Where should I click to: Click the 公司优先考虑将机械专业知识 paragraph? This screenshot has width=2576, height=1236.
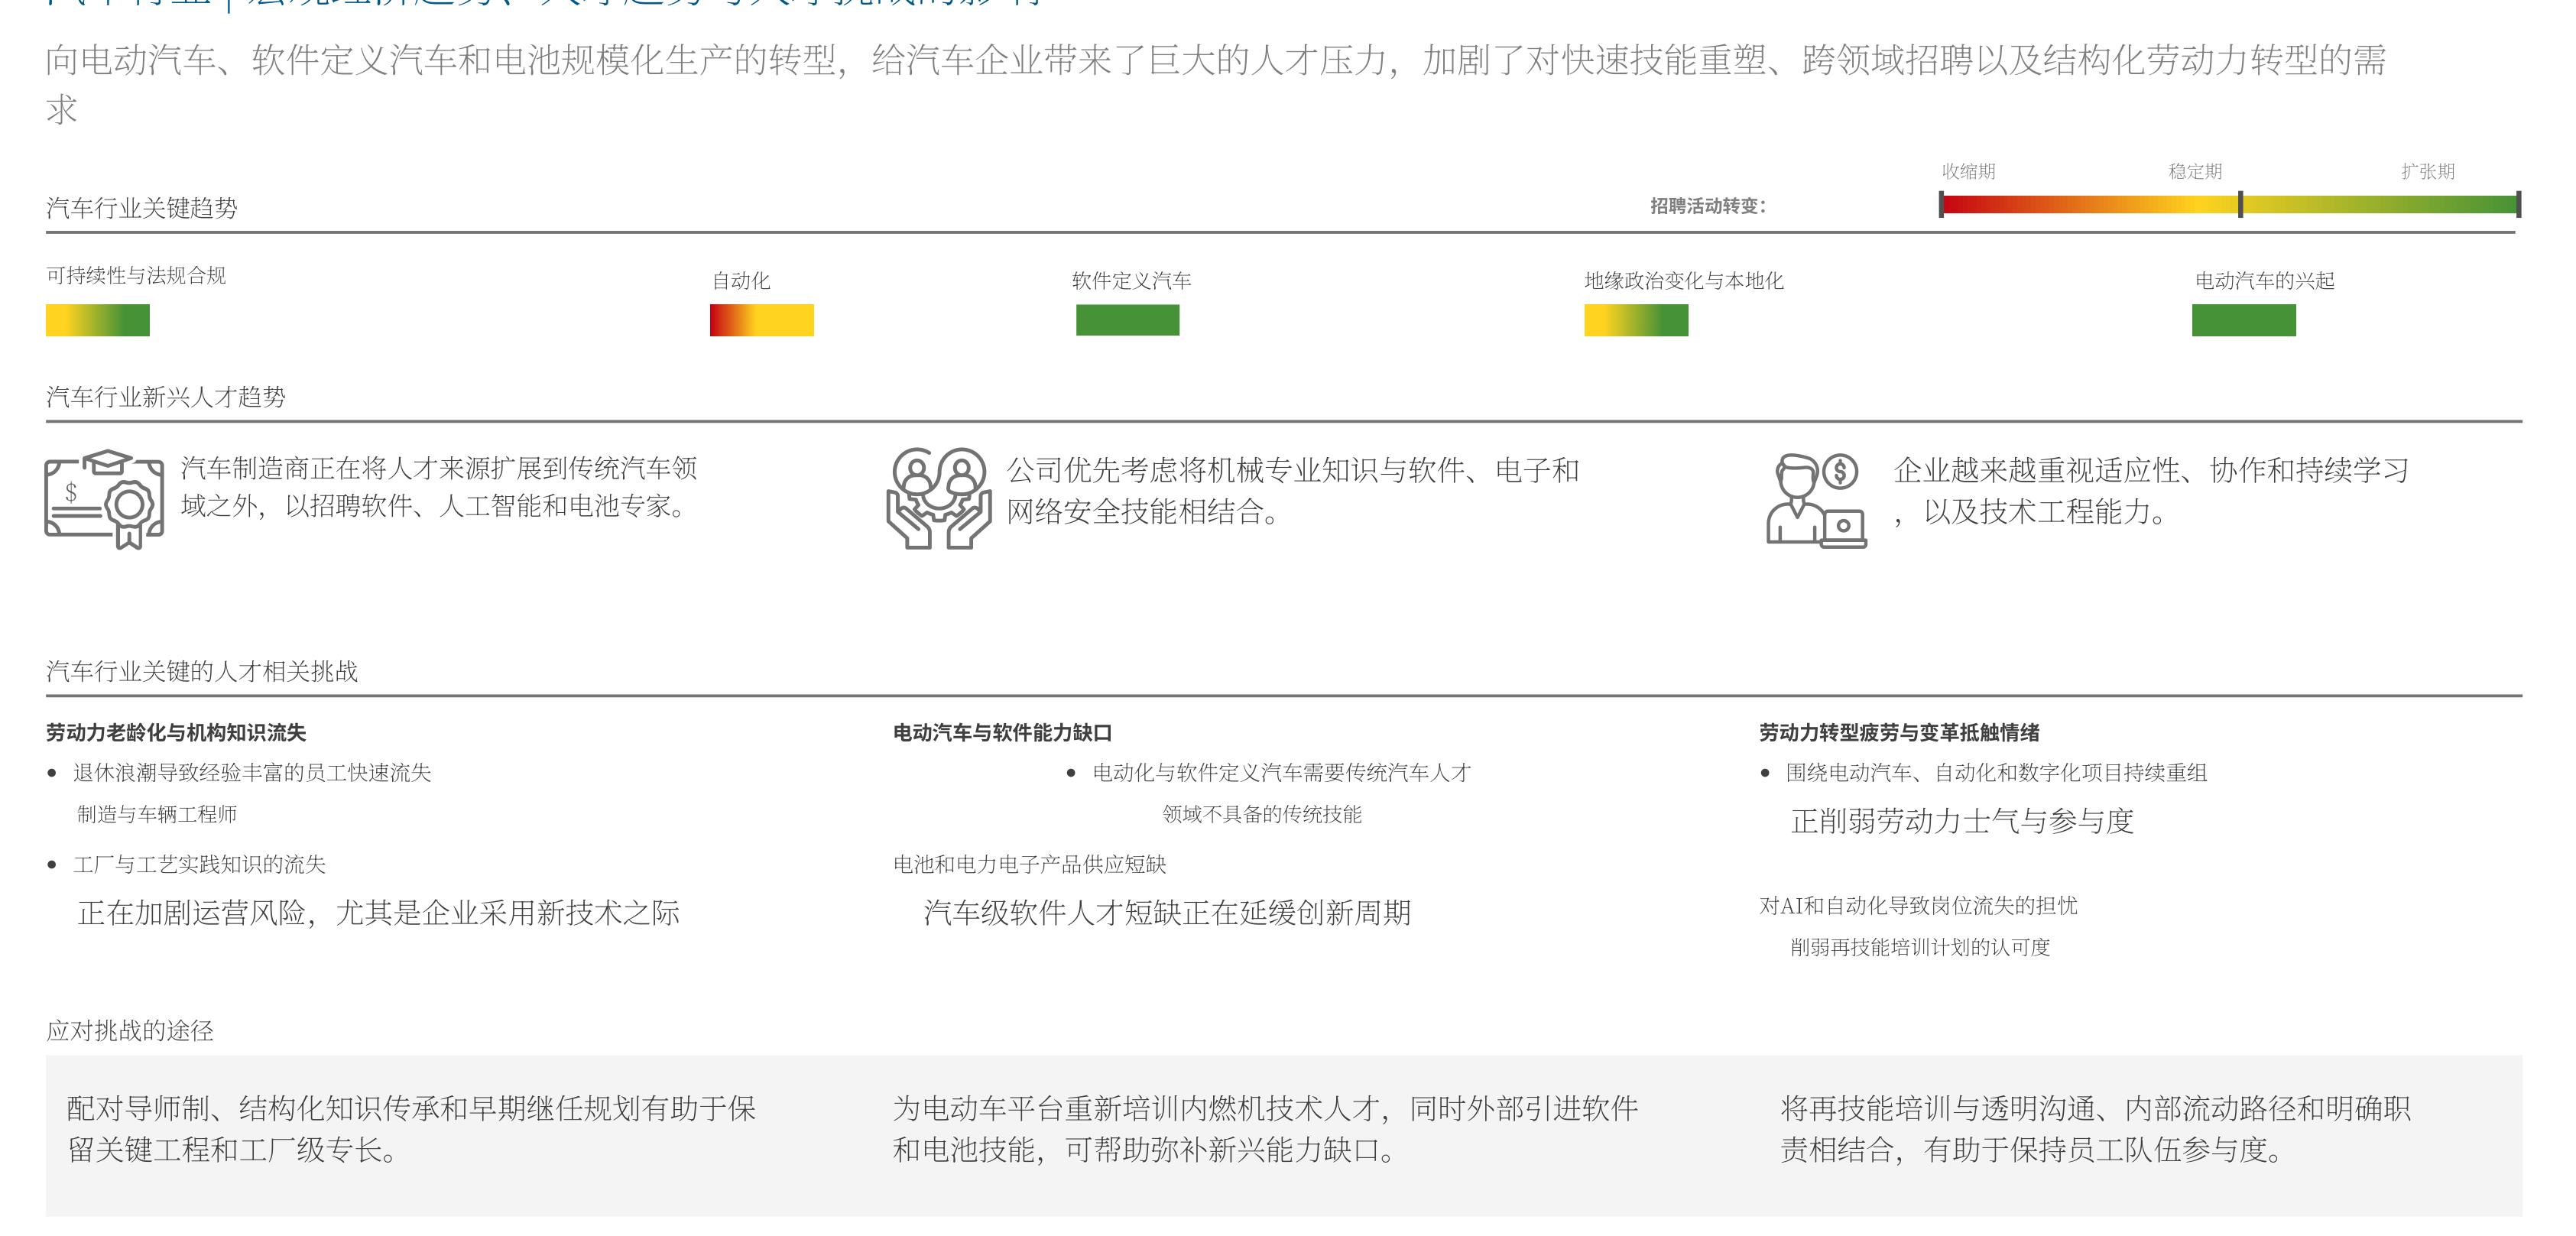tap(1293, 491)
